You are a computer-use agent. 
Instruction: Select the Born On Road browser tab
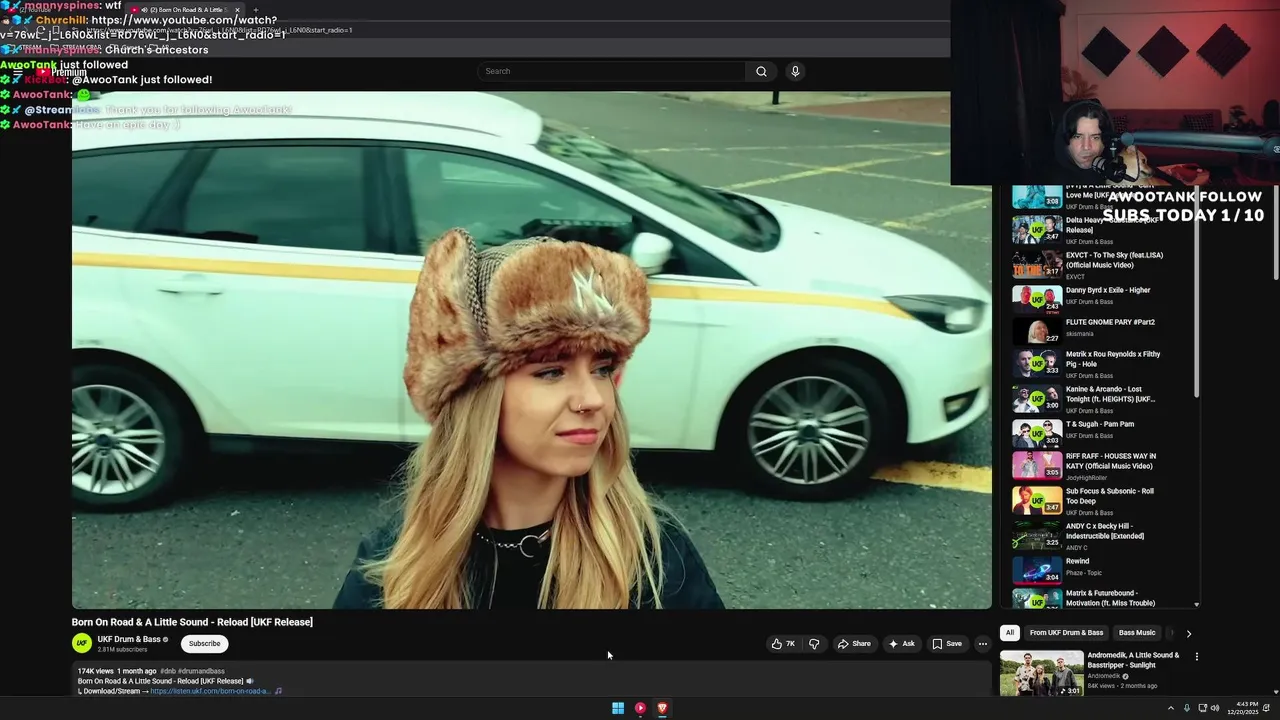click(185, 10)
